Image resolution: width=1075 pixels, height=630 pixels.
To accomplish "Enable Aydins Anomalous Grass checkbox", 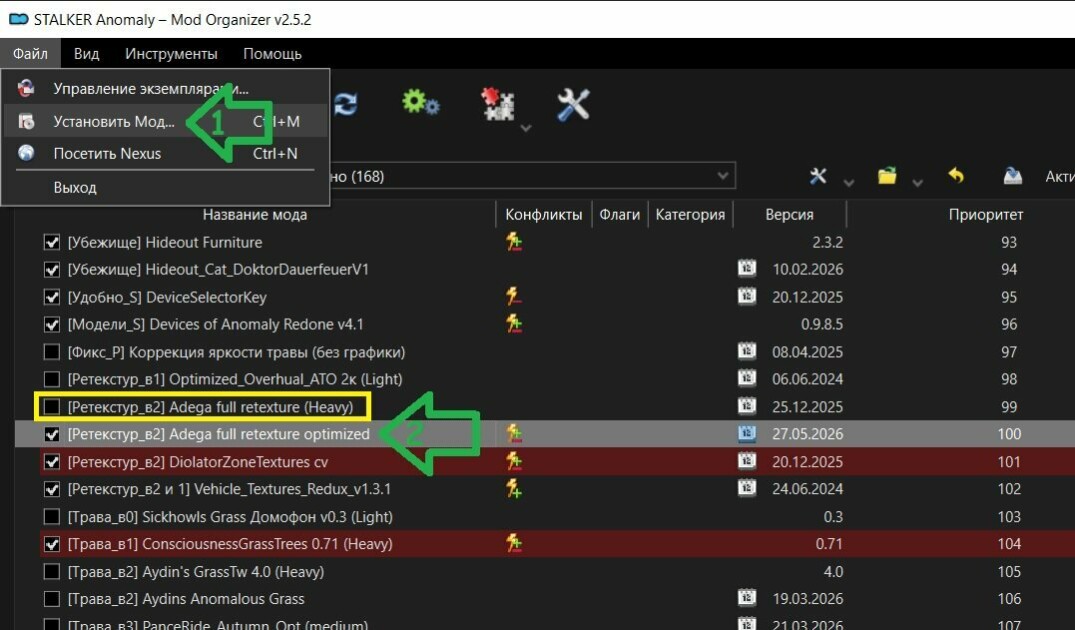I will pyautogui.click(x=51, y=598).
